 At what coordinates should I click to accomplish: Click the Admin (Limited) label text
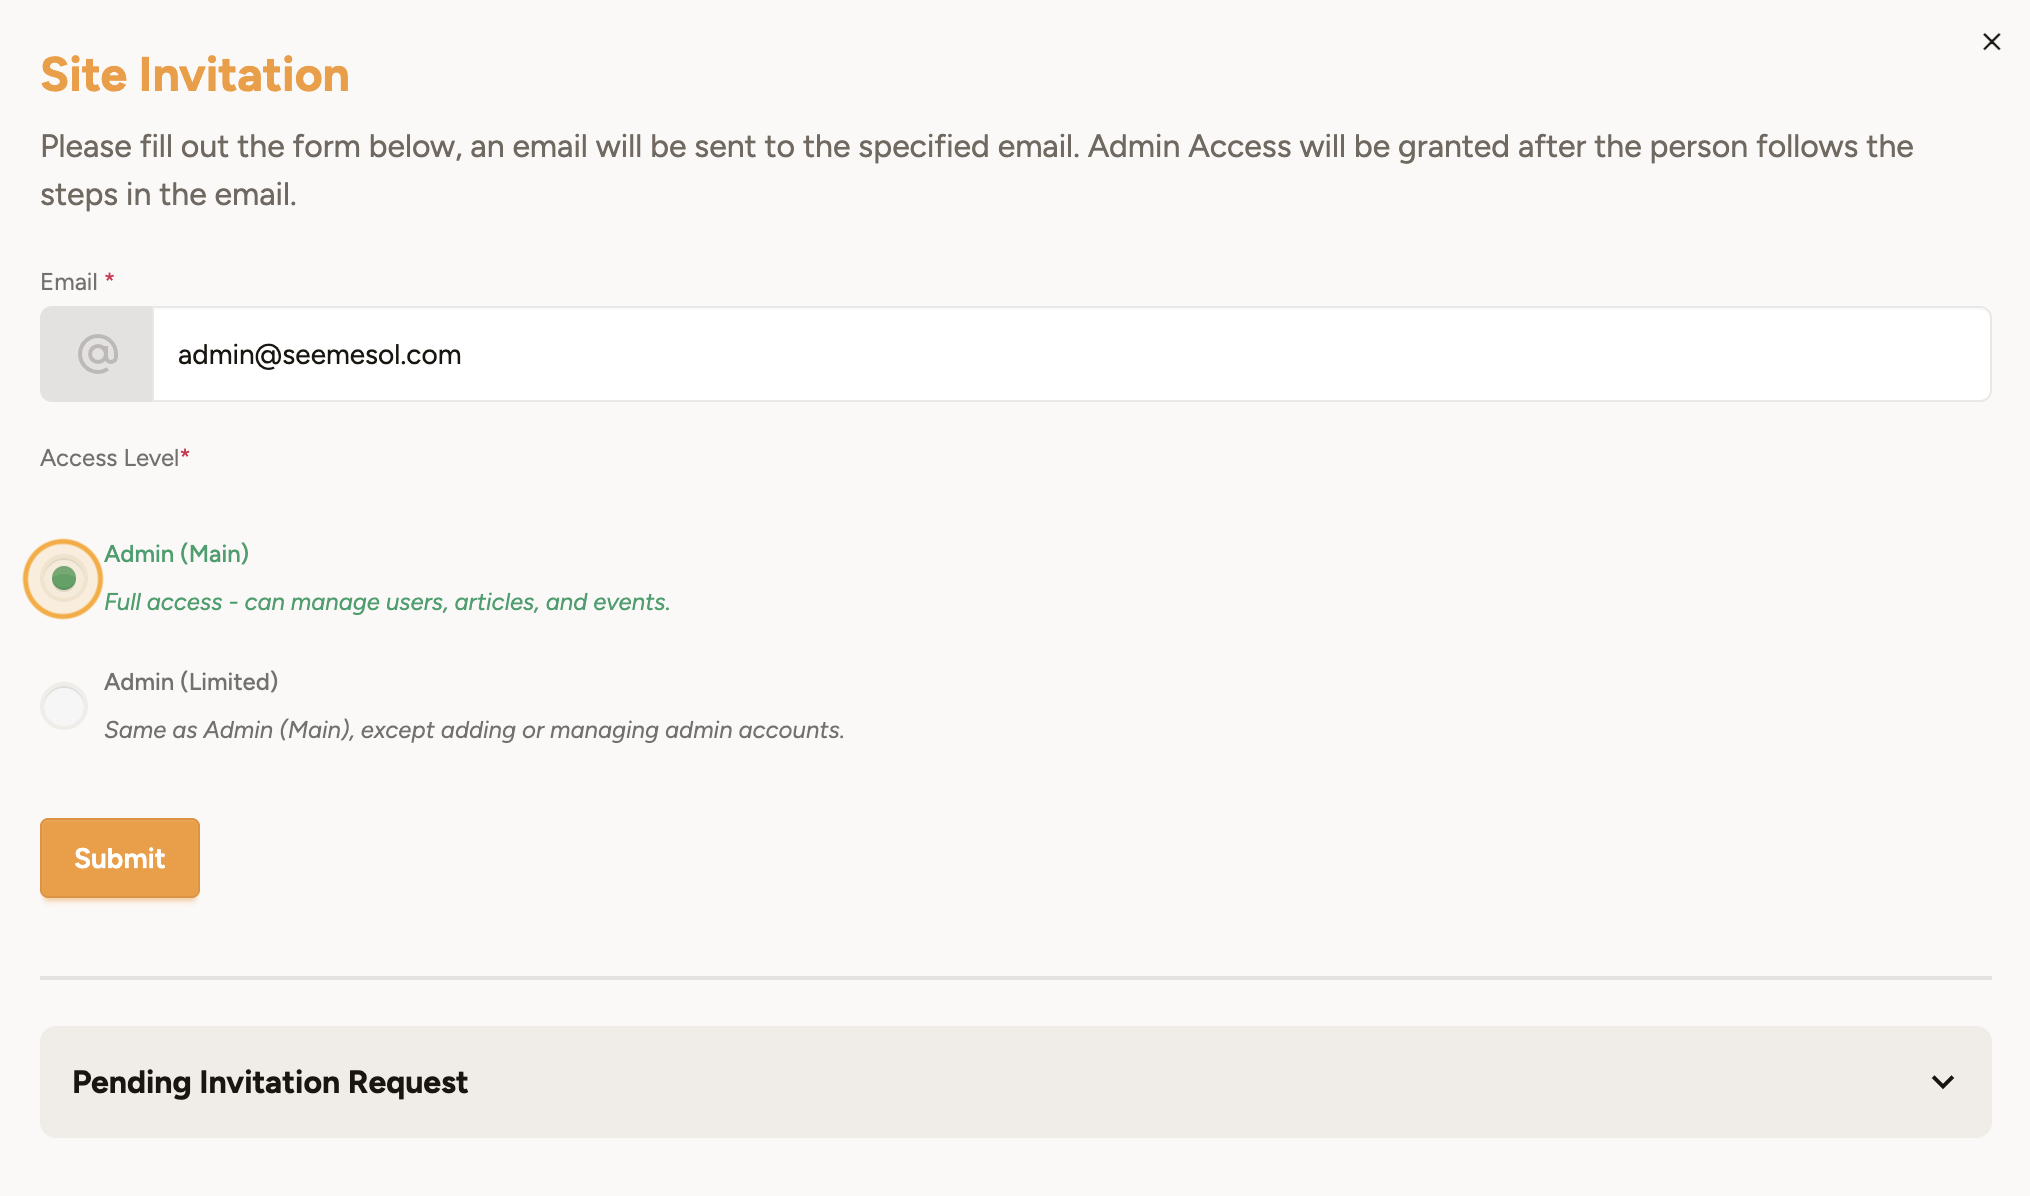tap(191, 682)
